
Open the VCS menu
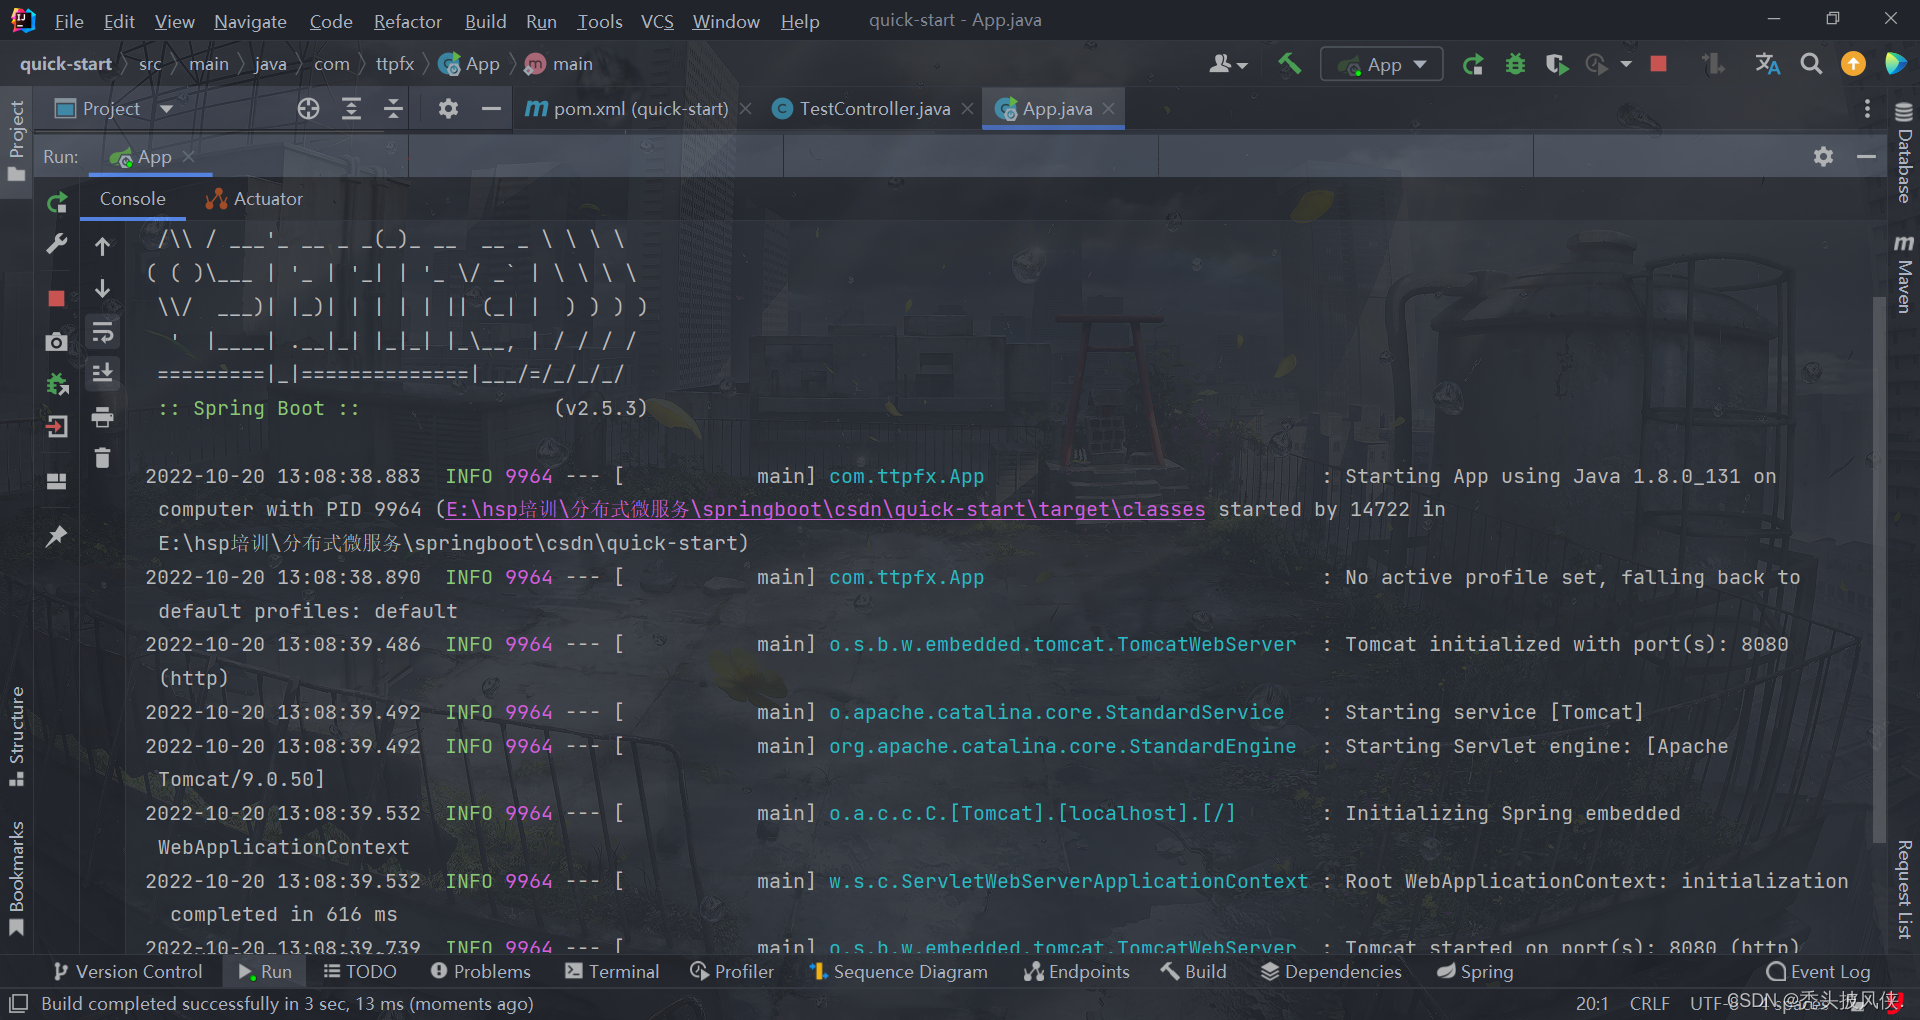[x=657, y=21]
